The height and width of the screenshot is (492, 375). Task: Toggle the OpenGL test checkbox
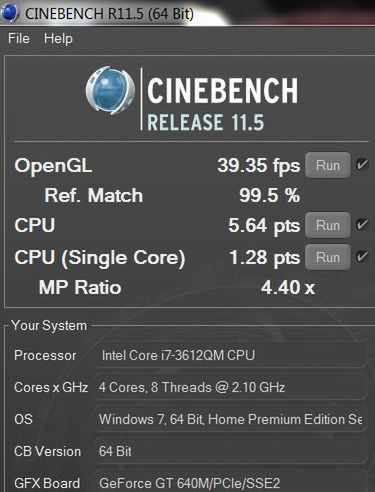point(362,164)
